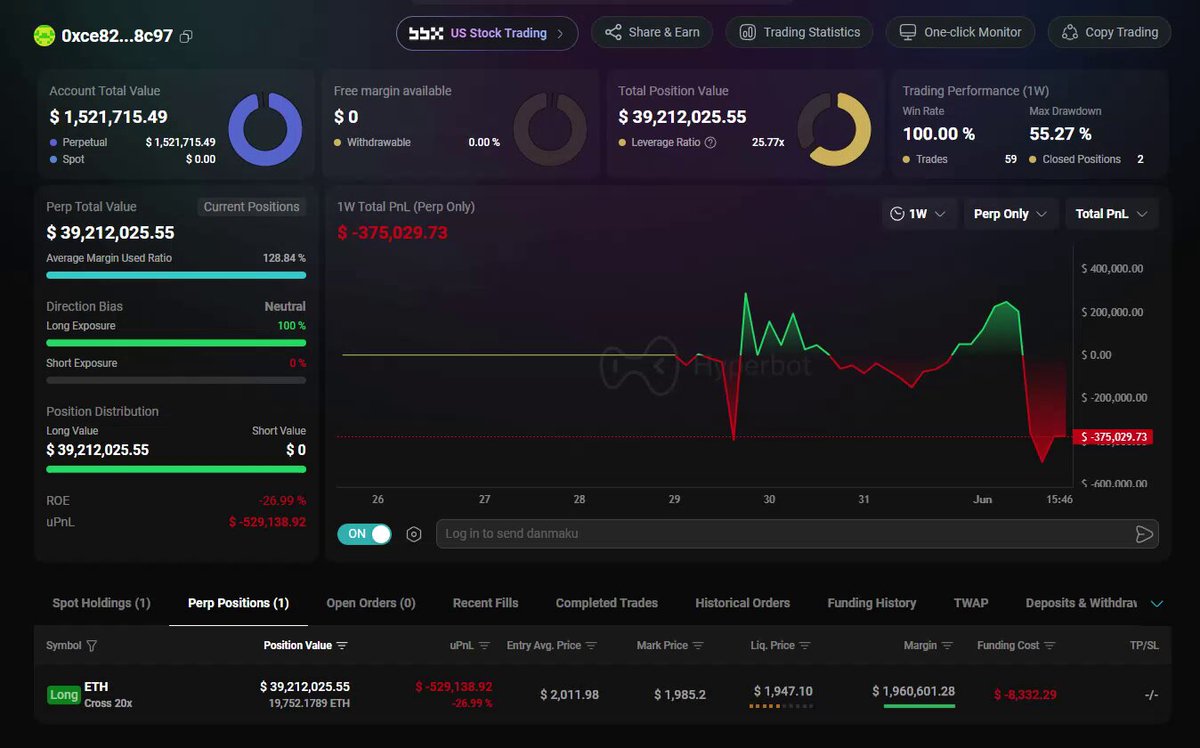1200x748 pixels.
Task: Click Deposits & Withdrawals tab
Action: (x=1080, y=603)
